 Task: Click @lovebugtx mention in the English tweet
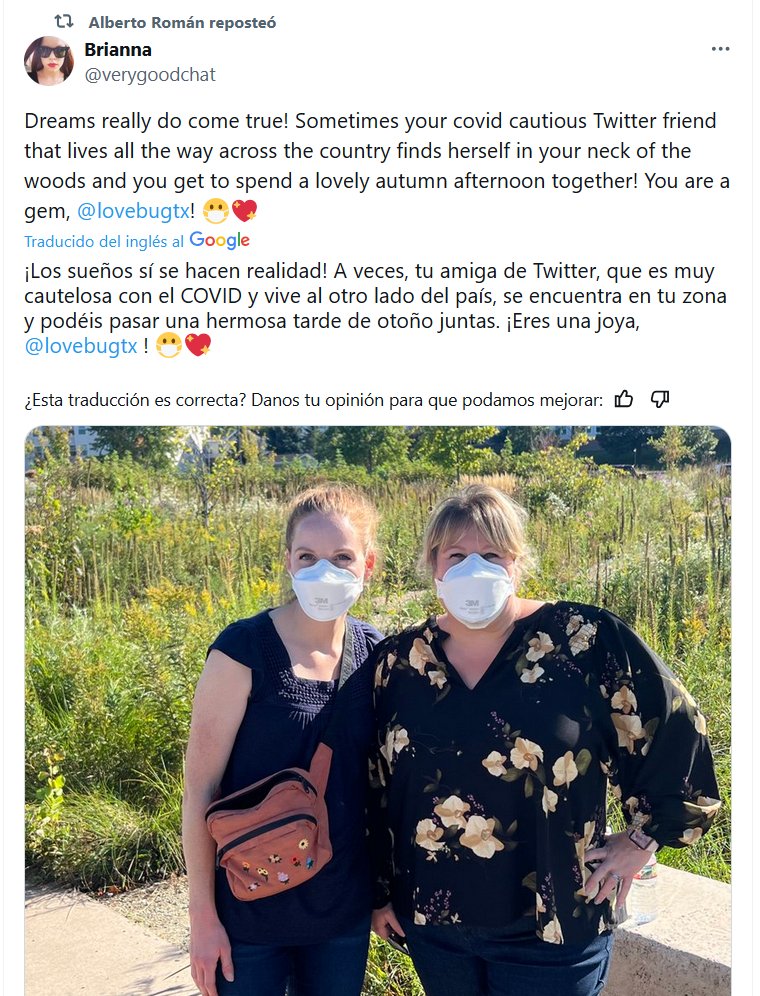133,211
